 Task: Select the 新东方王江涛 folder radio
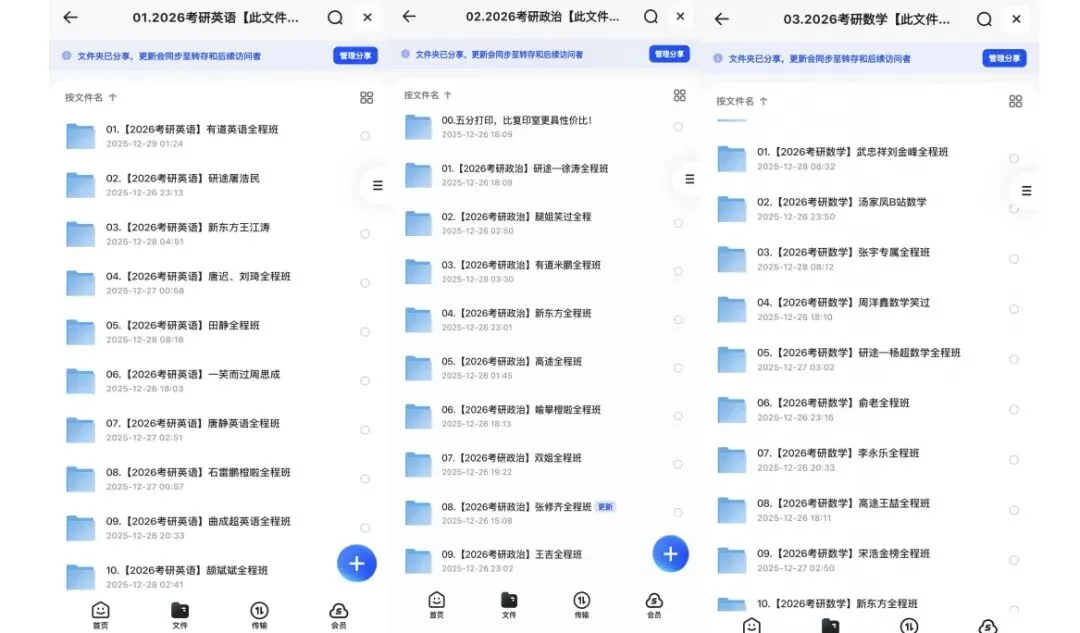(365, 234)
